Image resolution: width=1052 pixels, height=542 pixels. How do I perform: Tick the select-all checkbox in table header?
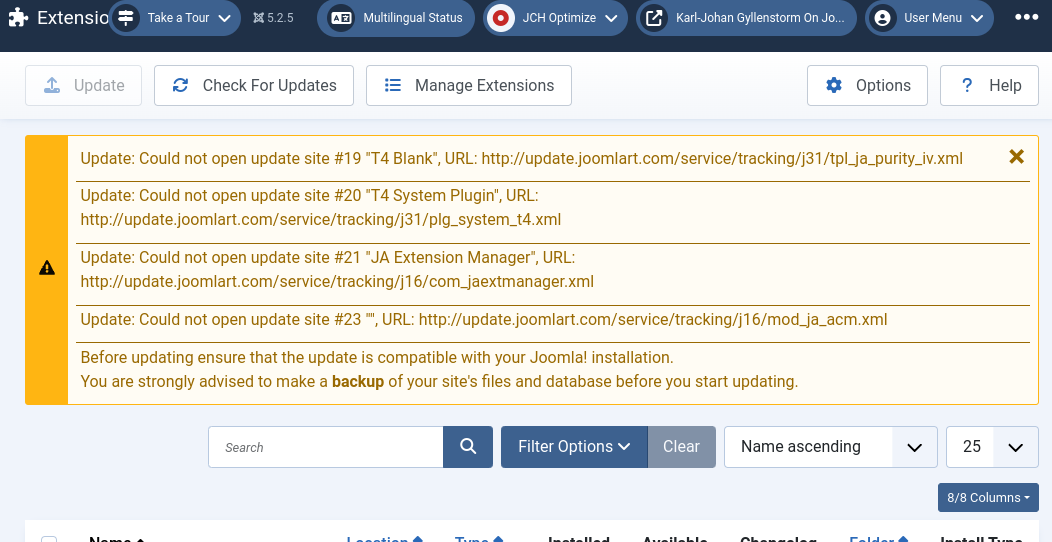pyautogui.click(x=49, y=539)
